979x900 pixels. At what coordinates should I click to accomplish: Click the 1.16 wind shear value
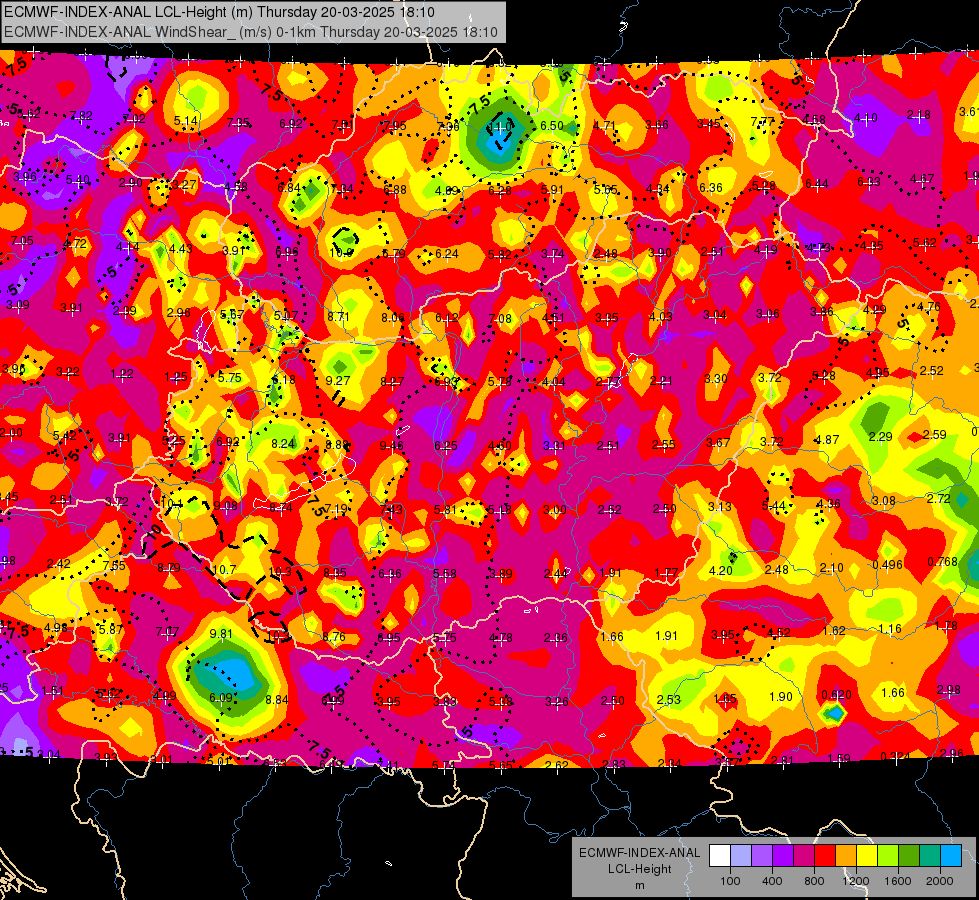(x=890, y=628)
